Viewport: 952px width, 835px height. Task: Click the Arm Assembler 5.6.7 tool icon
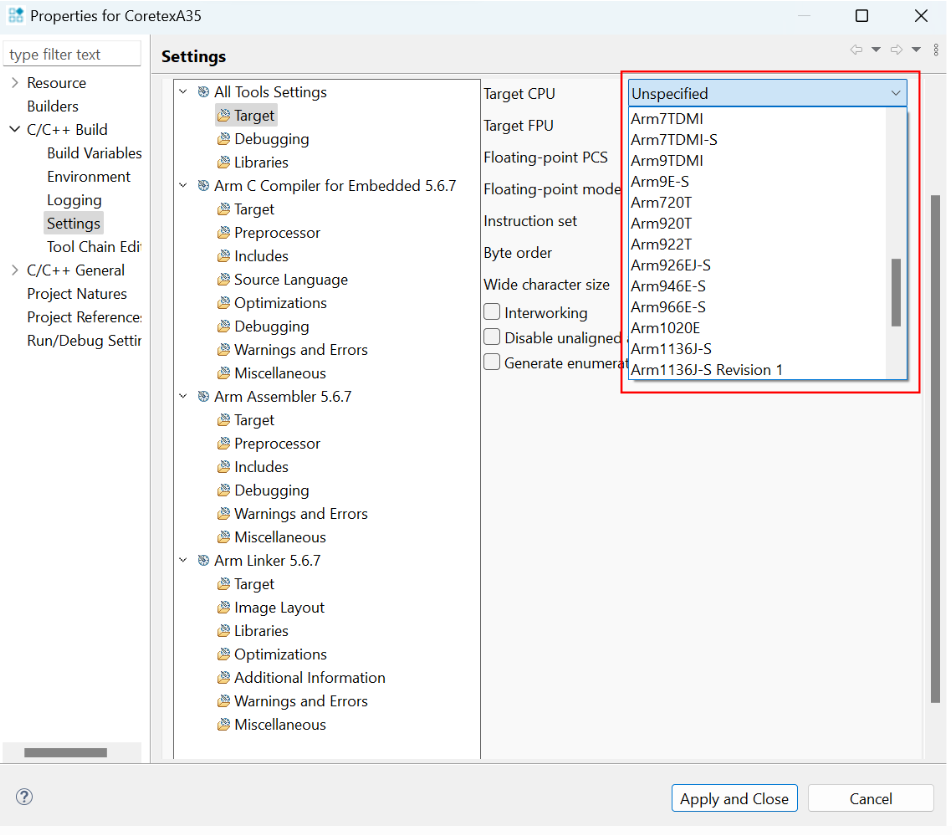[x=203, y=397]
